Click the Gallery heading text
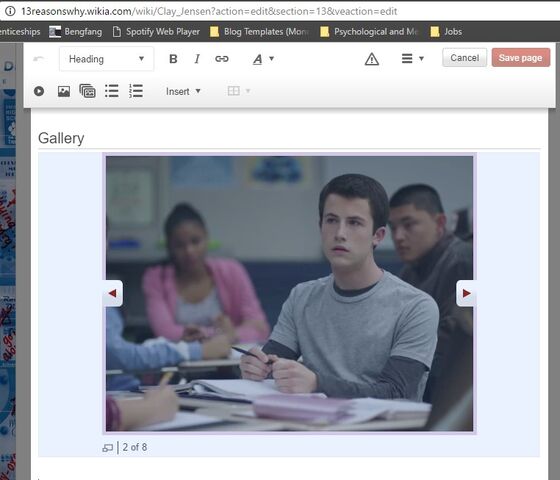The width and height of the screenshot is (560, 480). 61,138
